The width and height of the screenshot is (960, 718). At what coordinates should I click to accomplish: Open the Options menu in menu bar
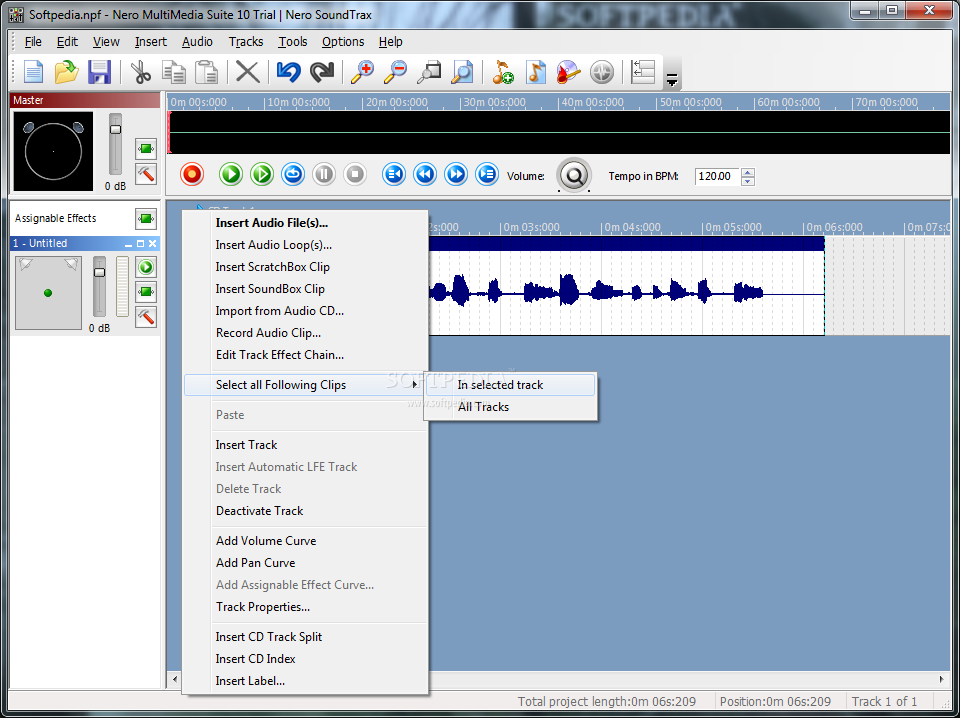(x=343, y=42)
